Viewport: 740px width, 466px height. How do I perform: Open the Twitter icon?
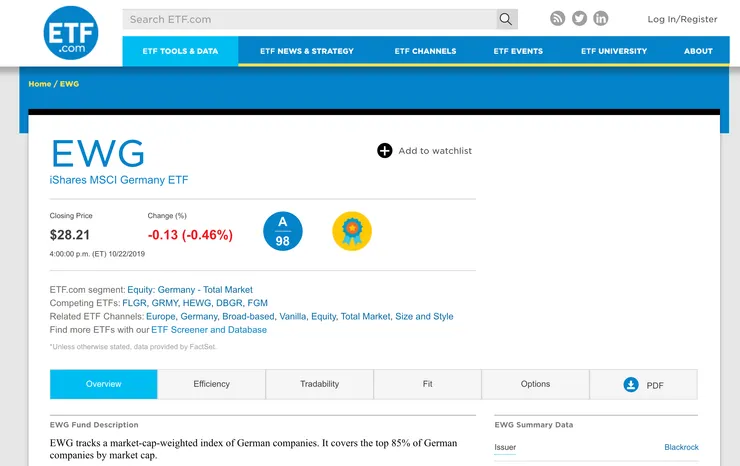click(579, 18)
